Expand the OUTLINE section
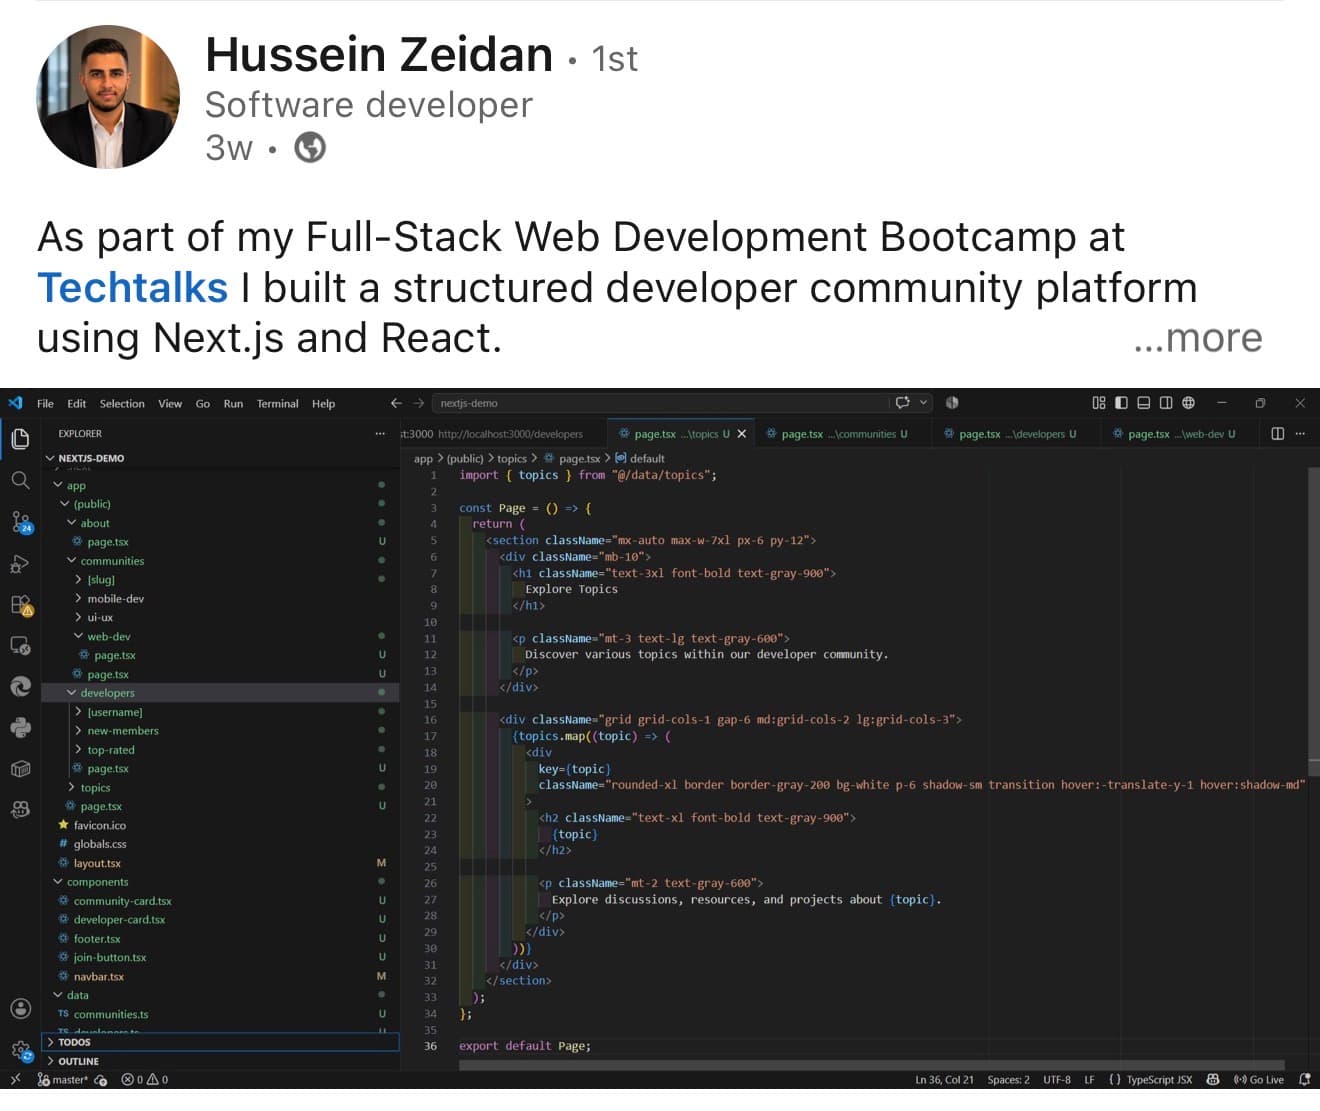The image size is (1320, 1111). point(220,1061)
